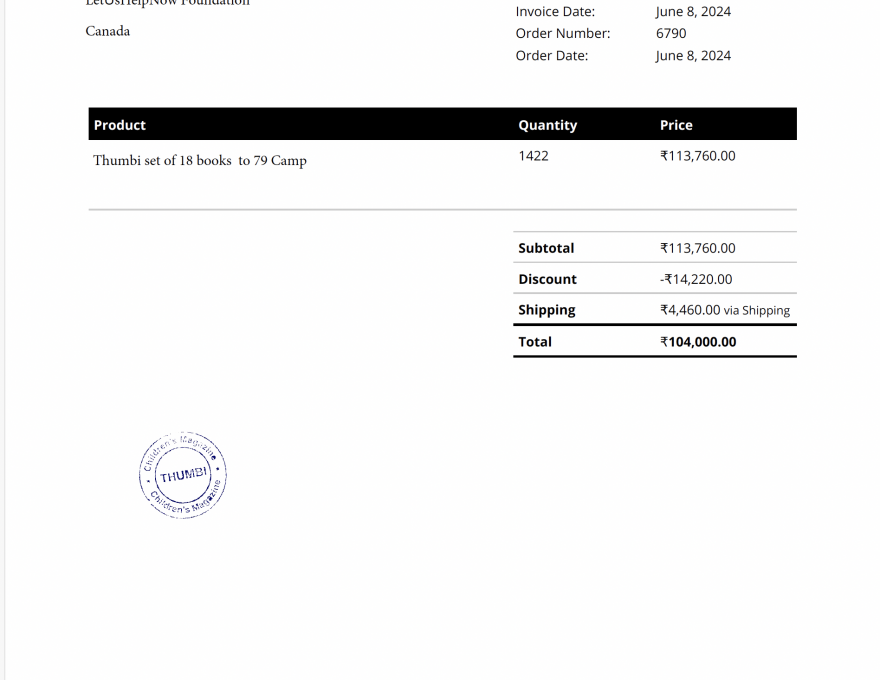Click the THUMBI circular stamp seal
This screenshot has height=680, width=880.
coord(182,473)
